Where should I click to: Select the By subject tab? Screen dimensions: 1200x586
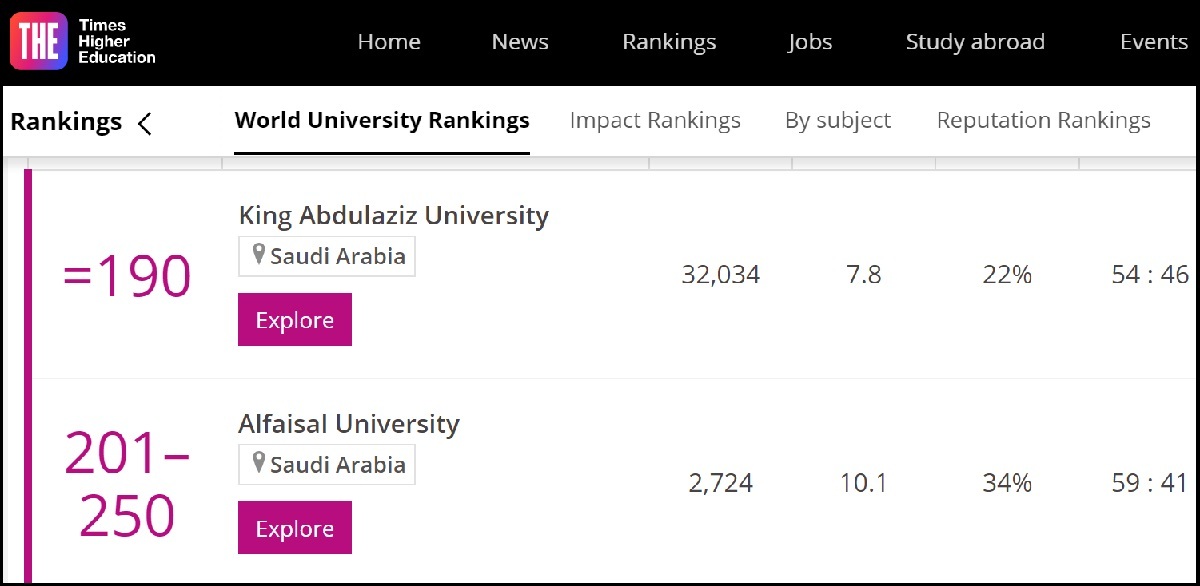(x=838, y=121)
